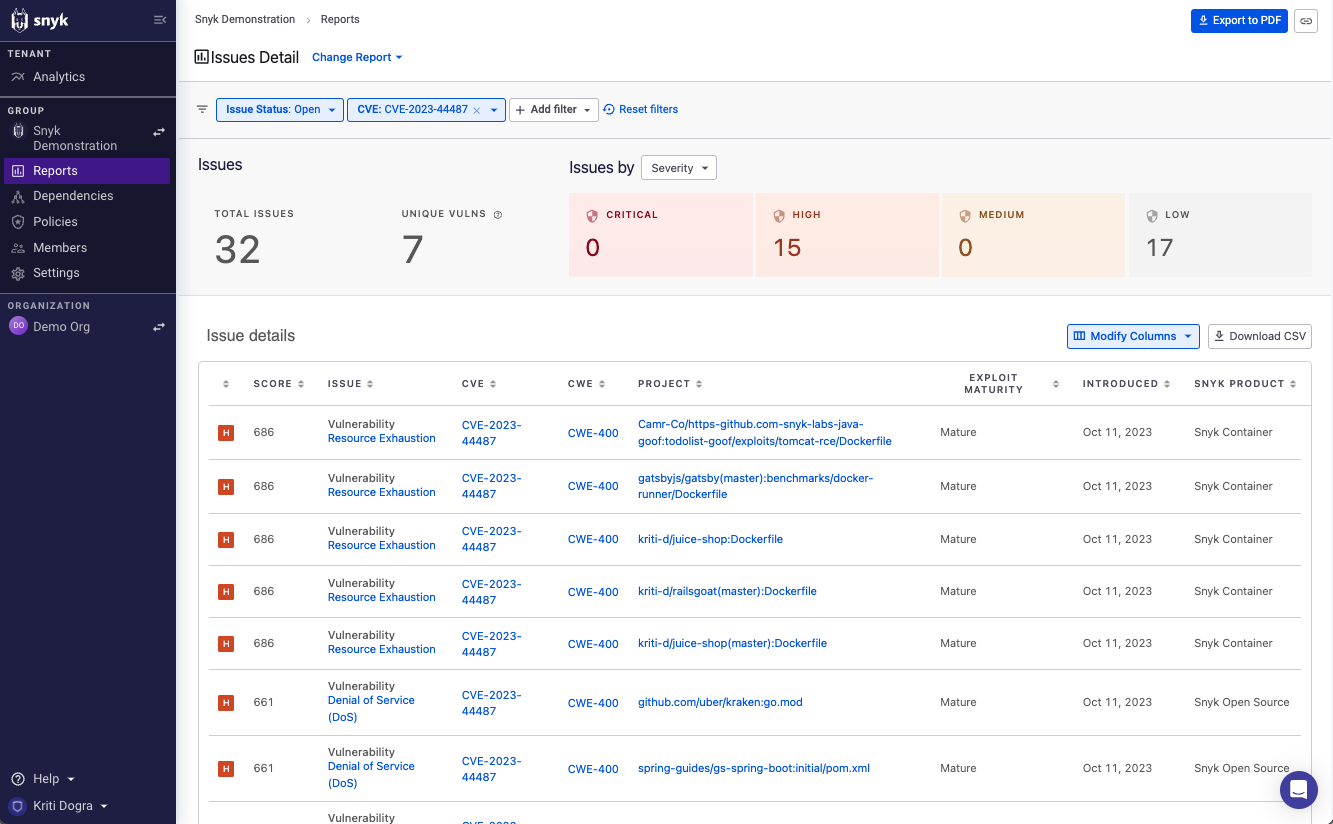The height and width of the screenshot is (824, 1333).
Task: Click the Snyk Open Source cell in kraken row
Action: point(1241,703)
